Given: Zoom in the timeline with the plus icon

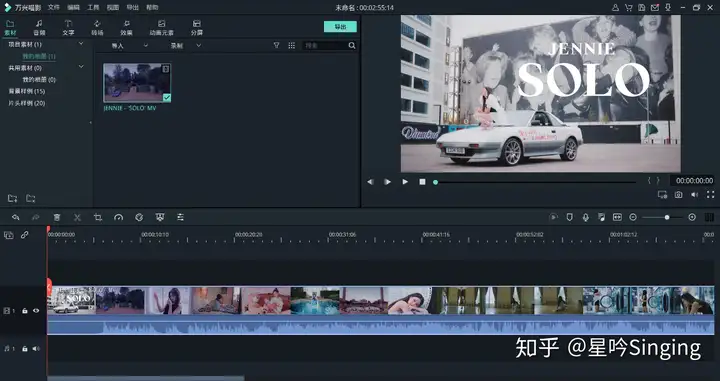Looking at the screenshot, I should pos(692,218).
